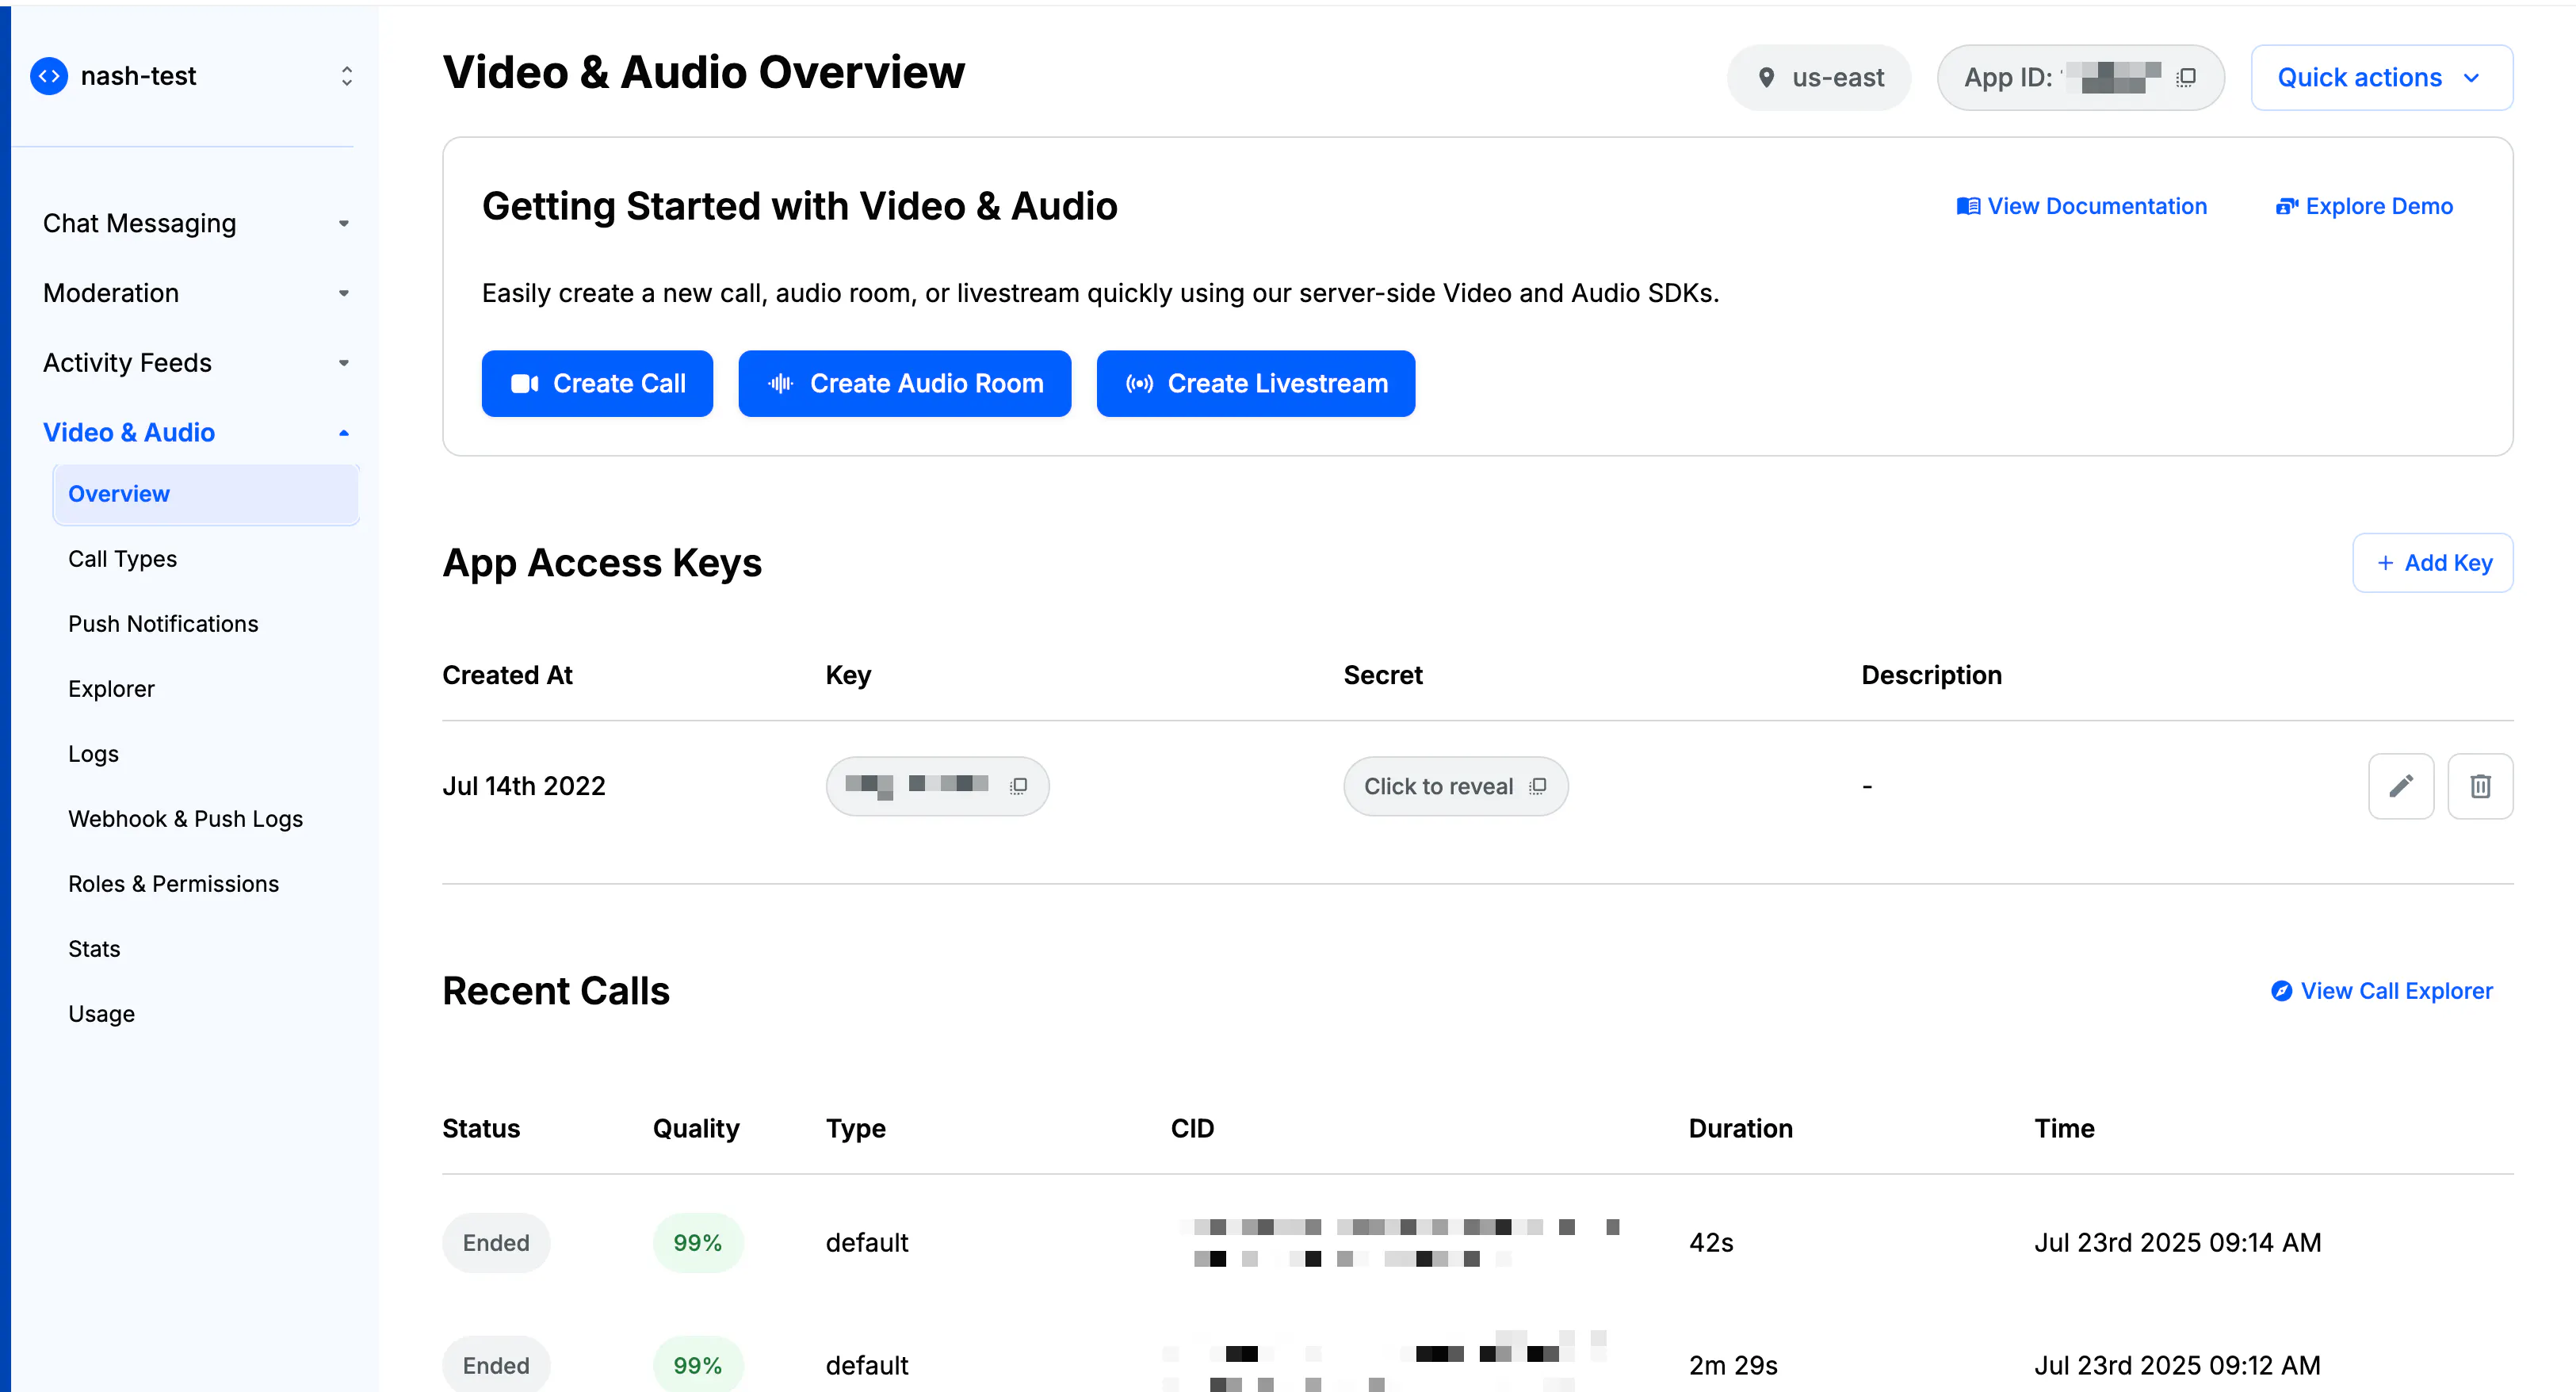
Task: Delete the Jul 14th 2022 key
Action: tap(2480, 786)
